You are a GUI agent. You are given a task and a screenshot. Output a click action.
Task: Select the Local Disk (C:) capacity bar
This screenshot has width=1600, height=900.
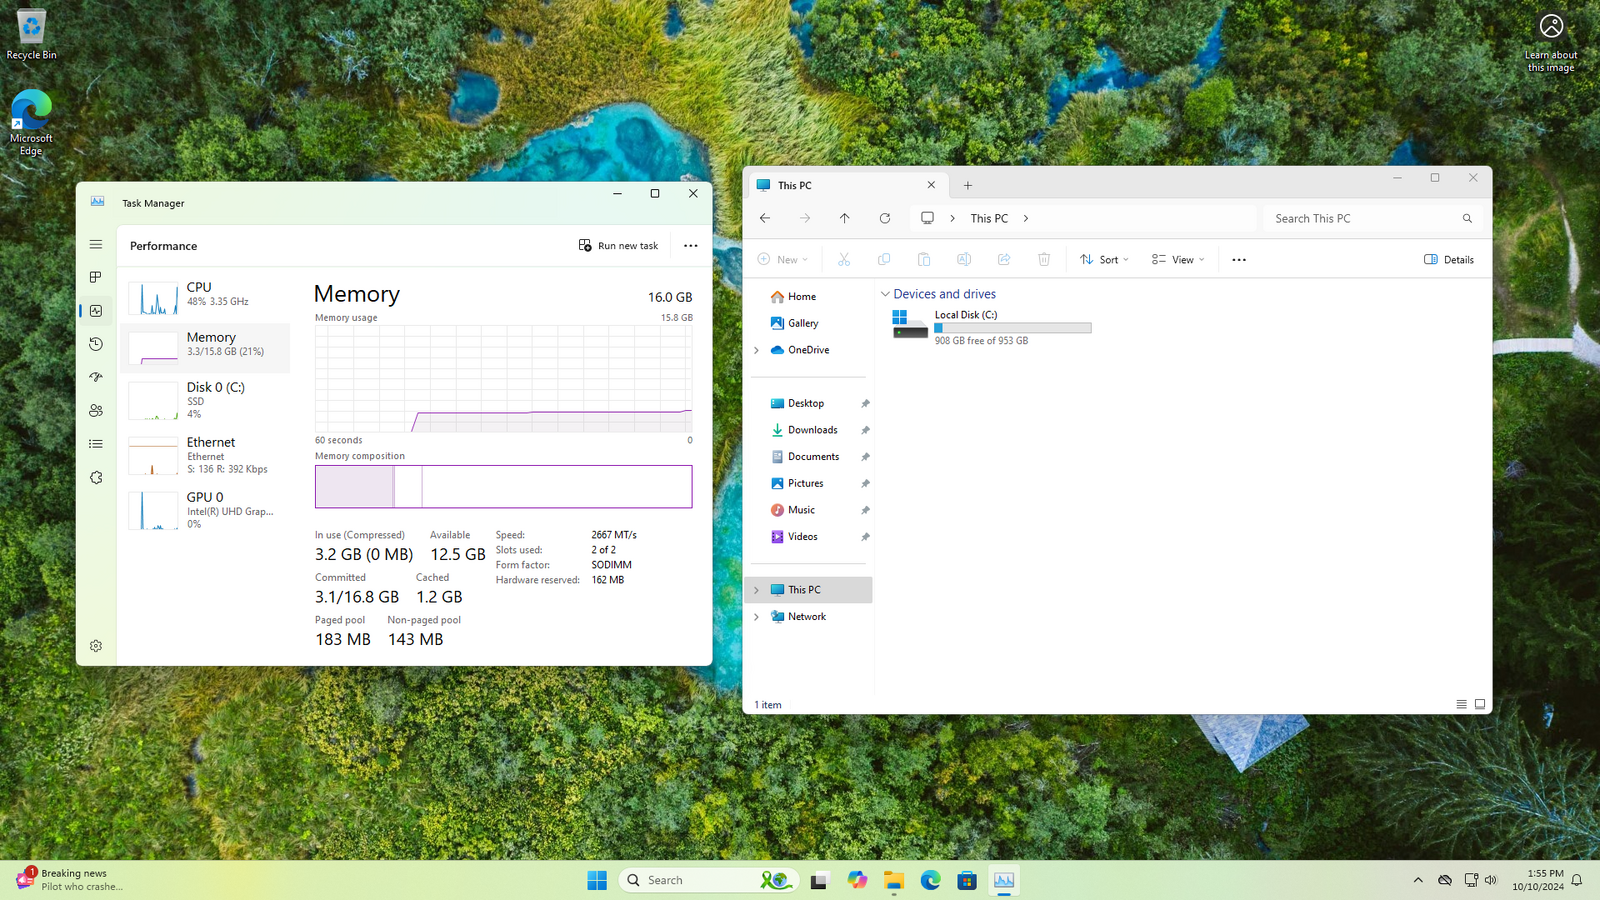(x=1013, y=328)
